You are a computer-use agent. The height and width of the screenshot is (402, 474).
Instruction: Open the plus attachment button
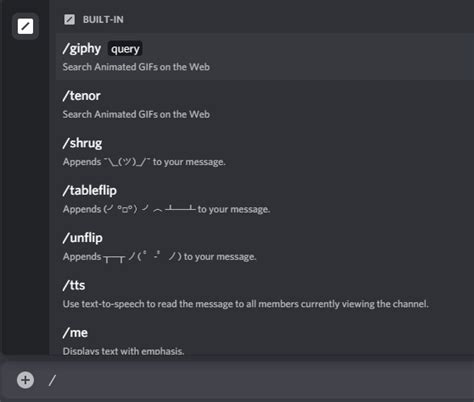(25, 380)
